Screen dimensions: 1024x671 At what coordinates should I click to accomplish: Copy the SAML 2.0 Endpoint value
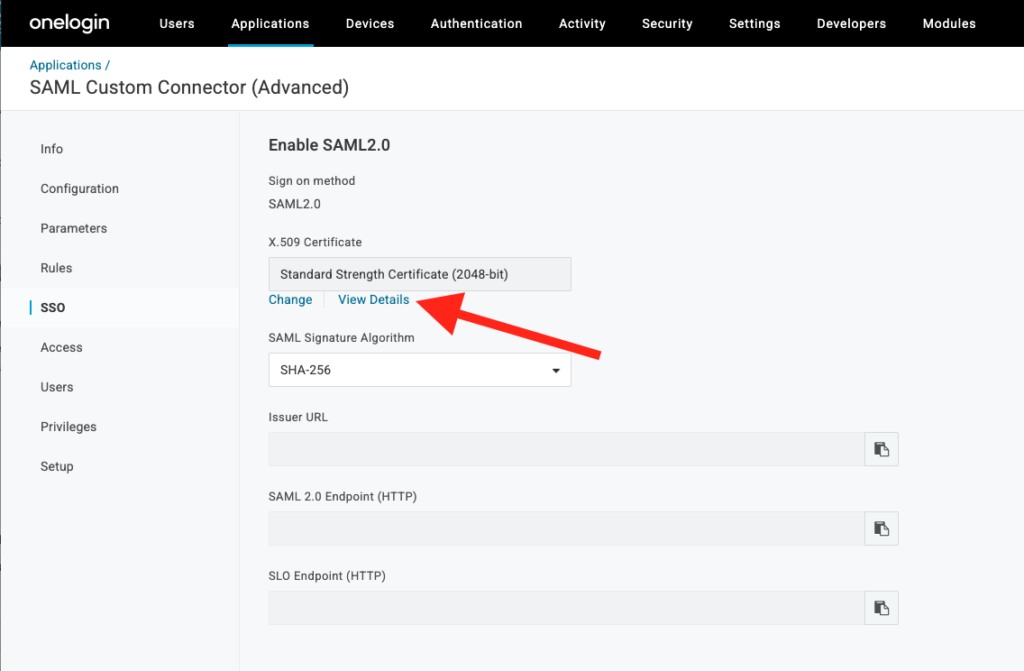tap(881, 528)
